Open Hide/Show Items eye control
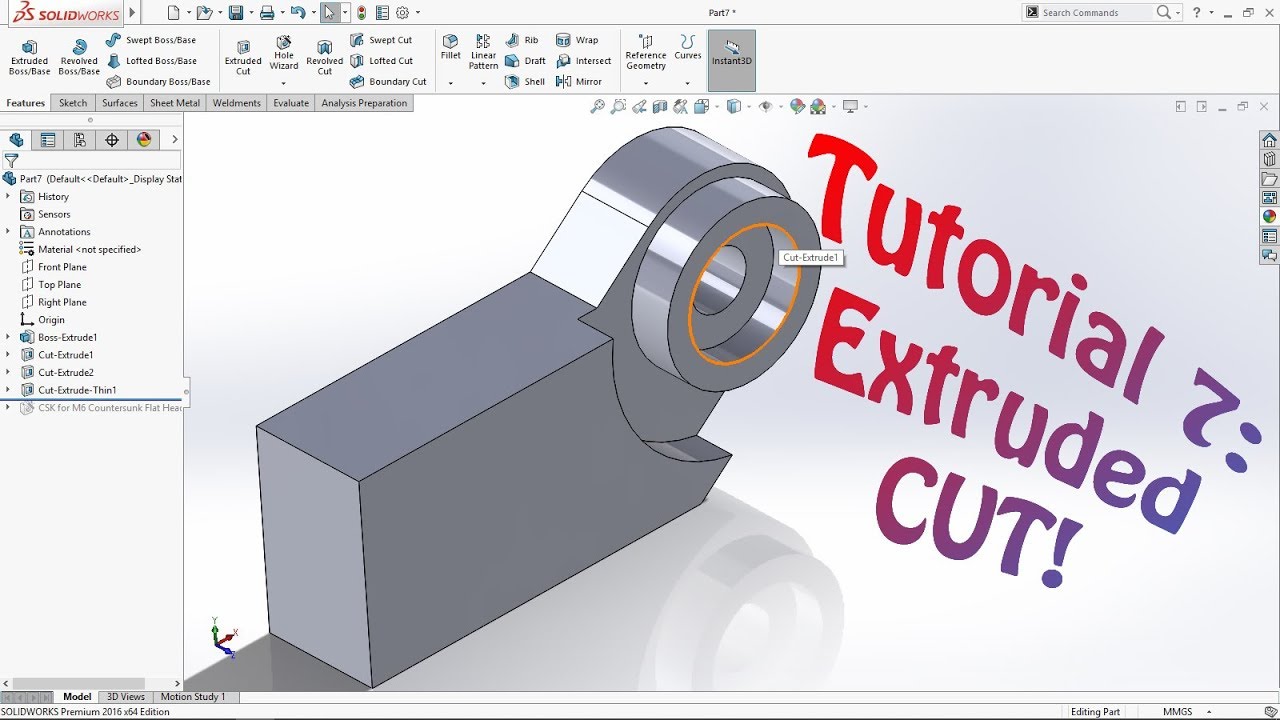 (766, 106)
